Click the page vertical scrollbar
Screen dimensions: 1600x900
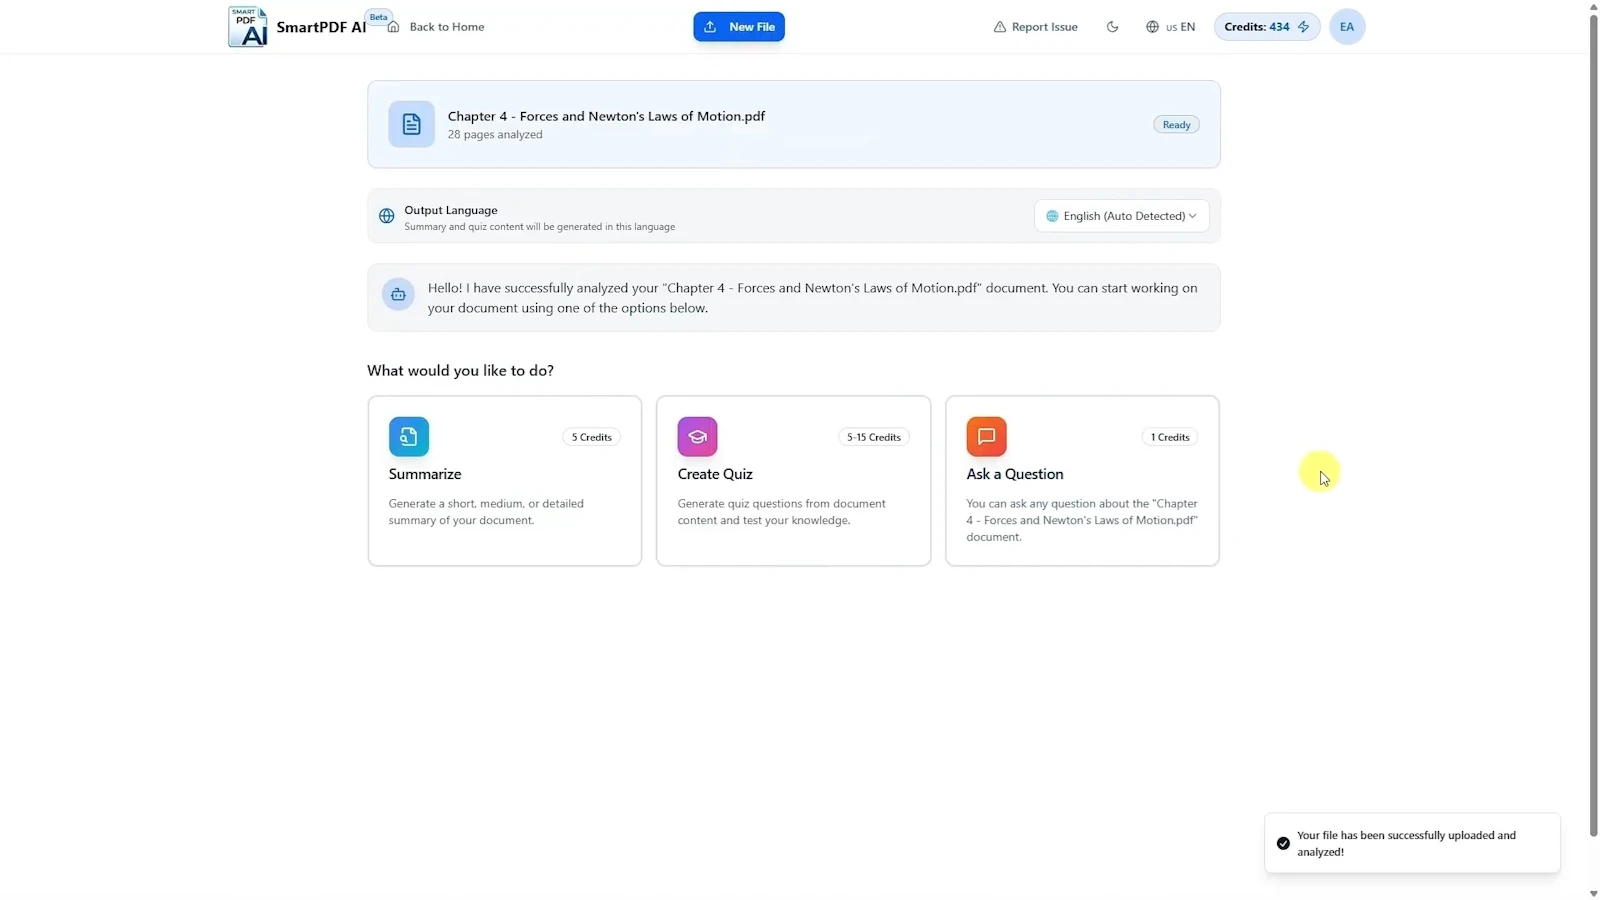(1593, 425)
